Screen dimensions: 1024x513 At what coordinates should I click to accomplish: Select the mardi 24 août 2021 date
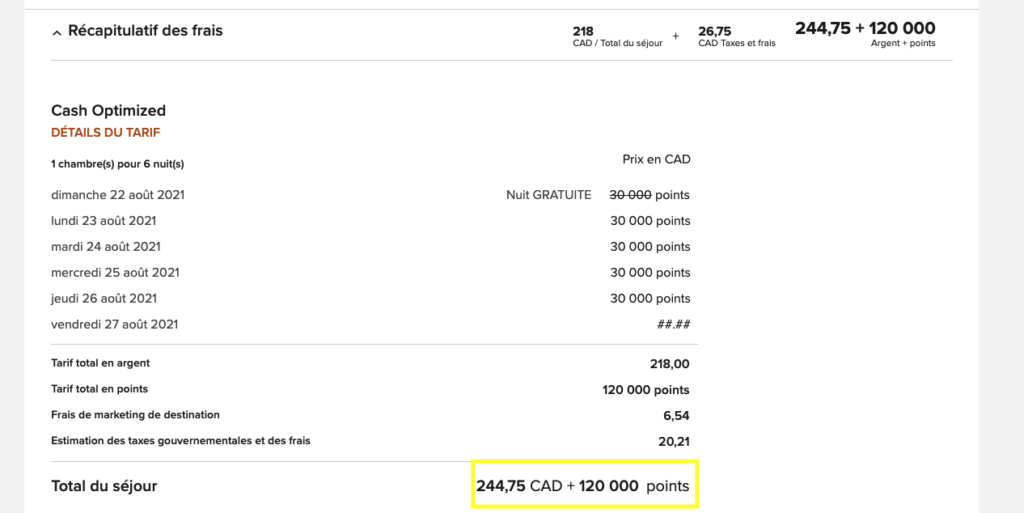click(x=106, y=247)
